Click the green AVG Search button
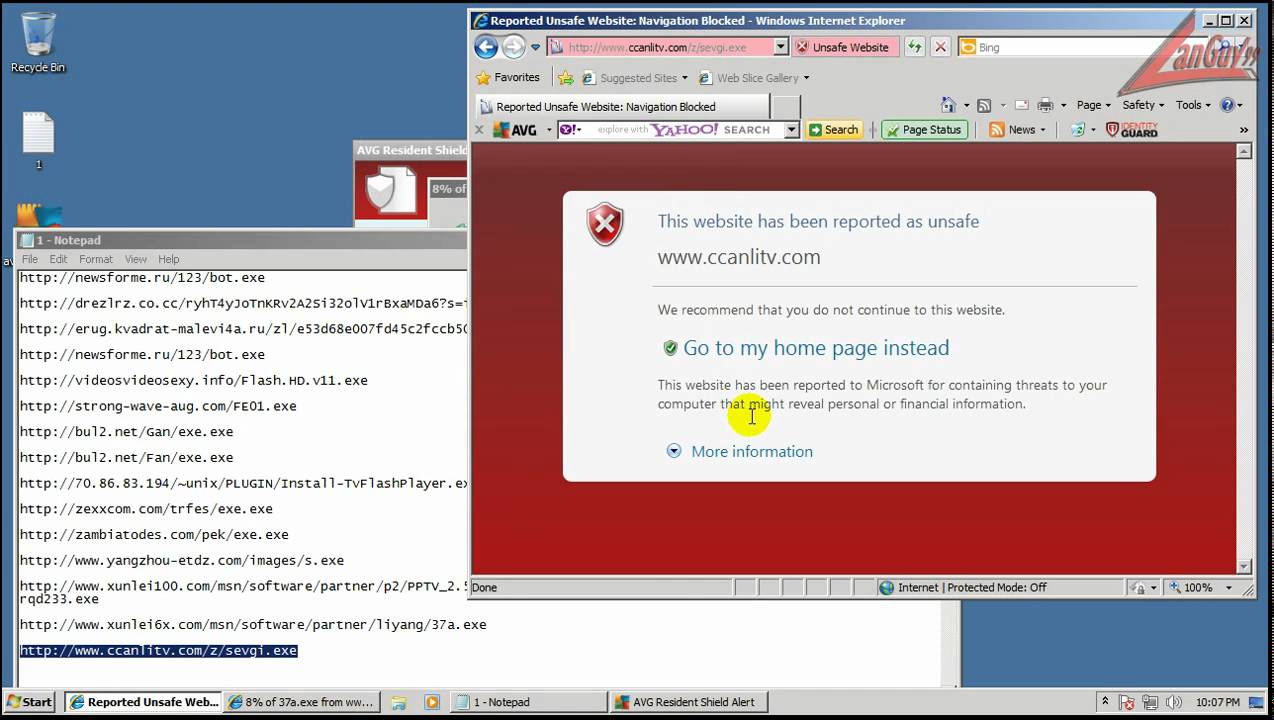This screenshot has height=720, width=1274. tap(834, 130)
